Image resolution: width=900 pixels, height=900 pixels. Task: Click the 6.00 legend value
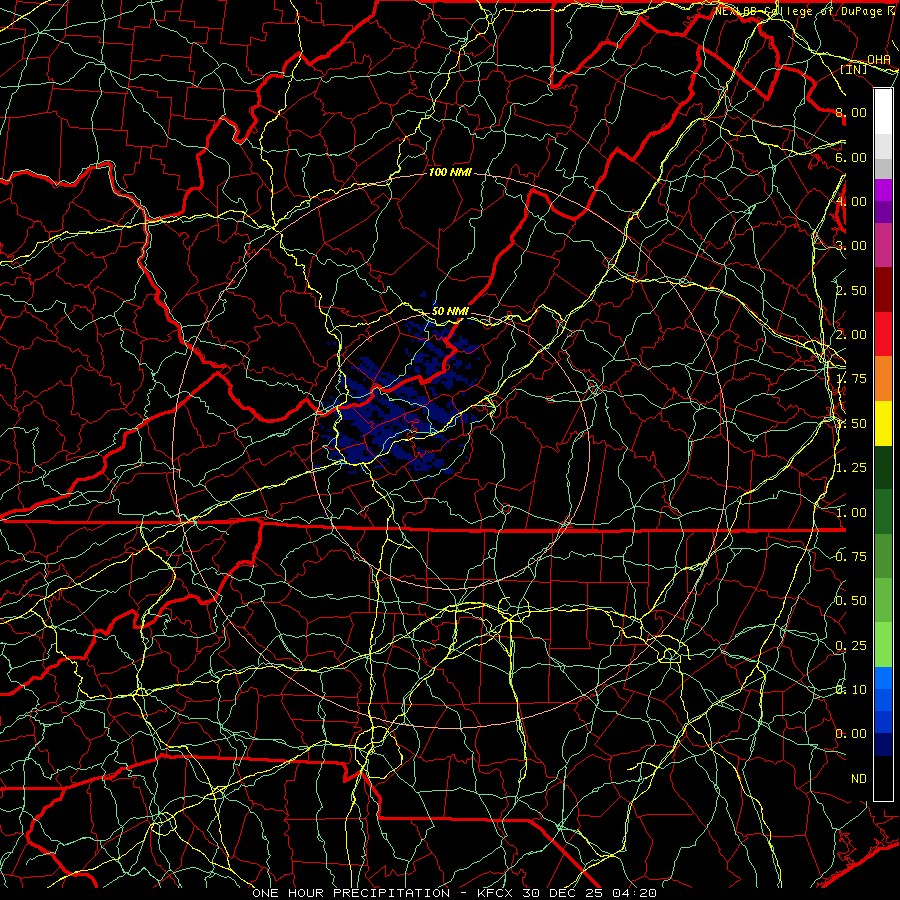[851, 157]
